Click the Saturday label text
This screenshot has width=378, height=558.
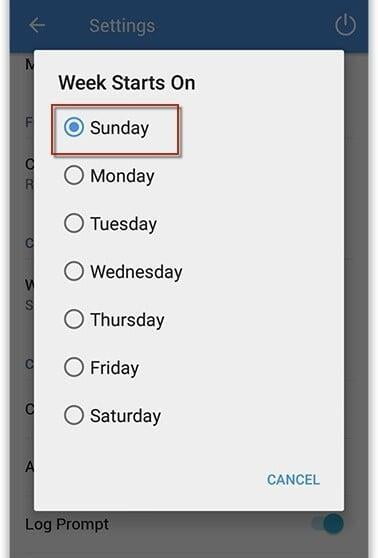125,416
